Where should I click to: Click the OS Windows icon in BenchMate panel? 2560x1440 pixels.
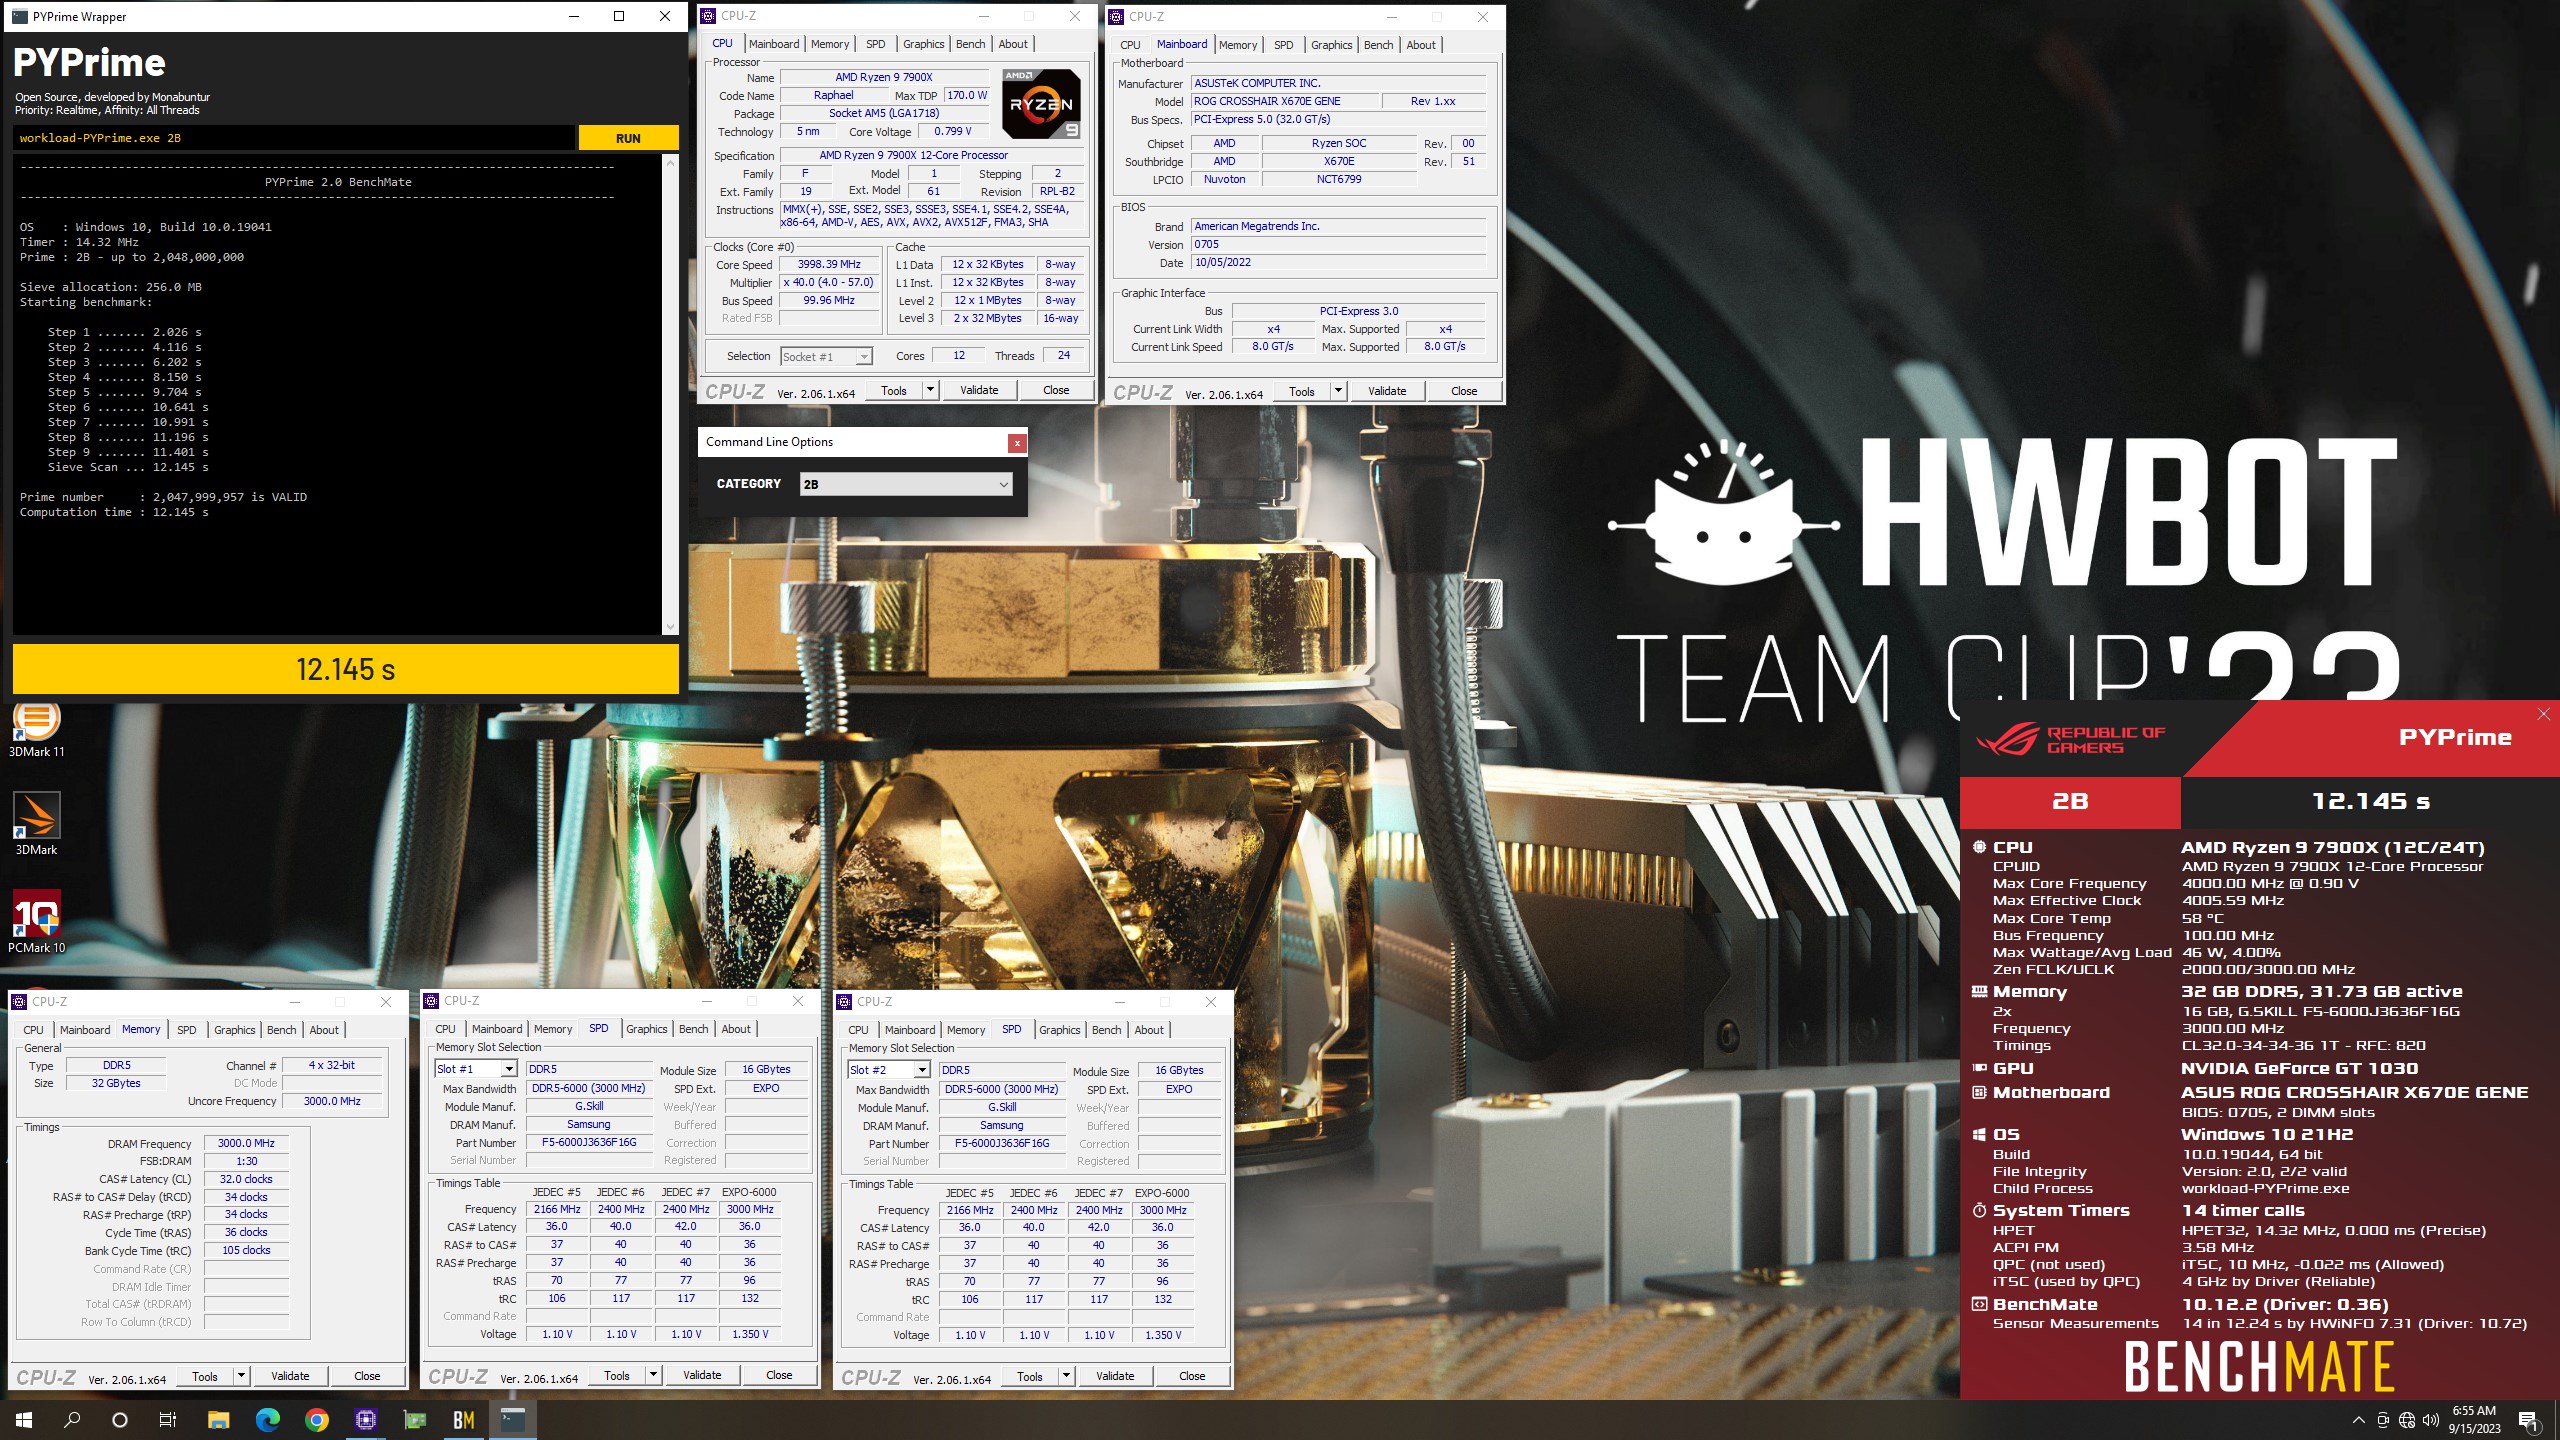[1979, 1135]
